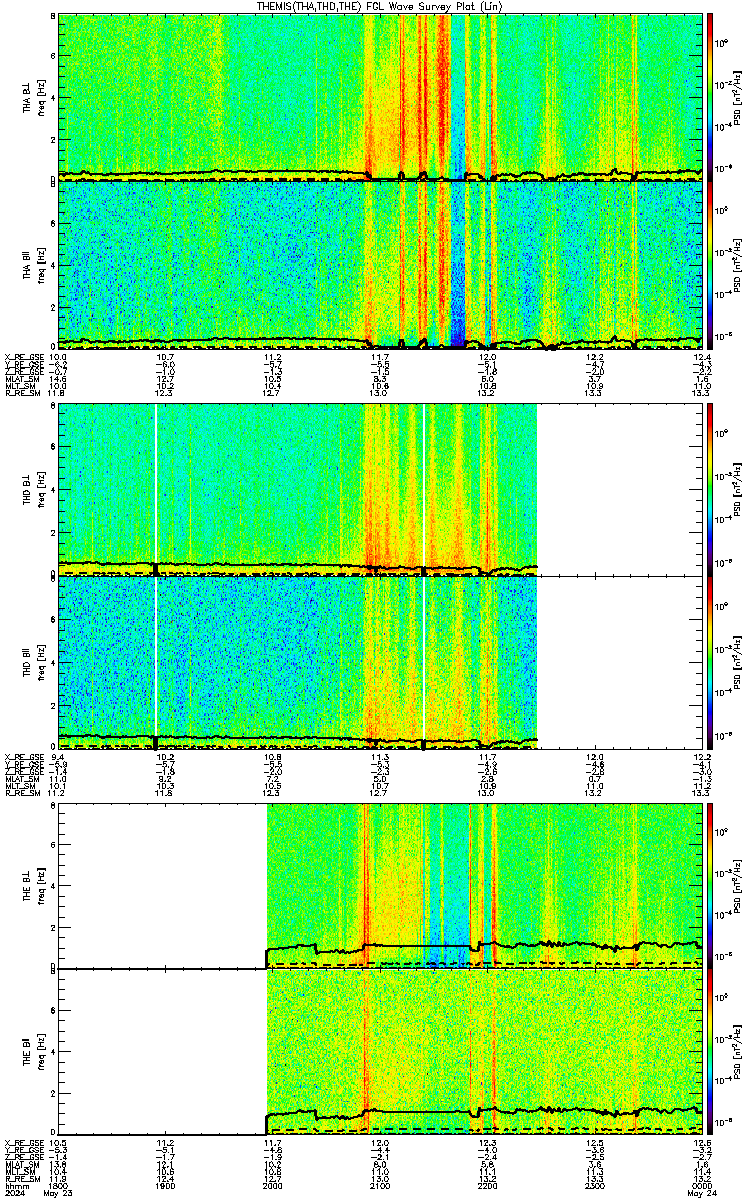The width and height of the screenshot is (750, 1200).
Task: Click the 1800 time tick label
Action: pyautogui.click(x=59, y=1184)
